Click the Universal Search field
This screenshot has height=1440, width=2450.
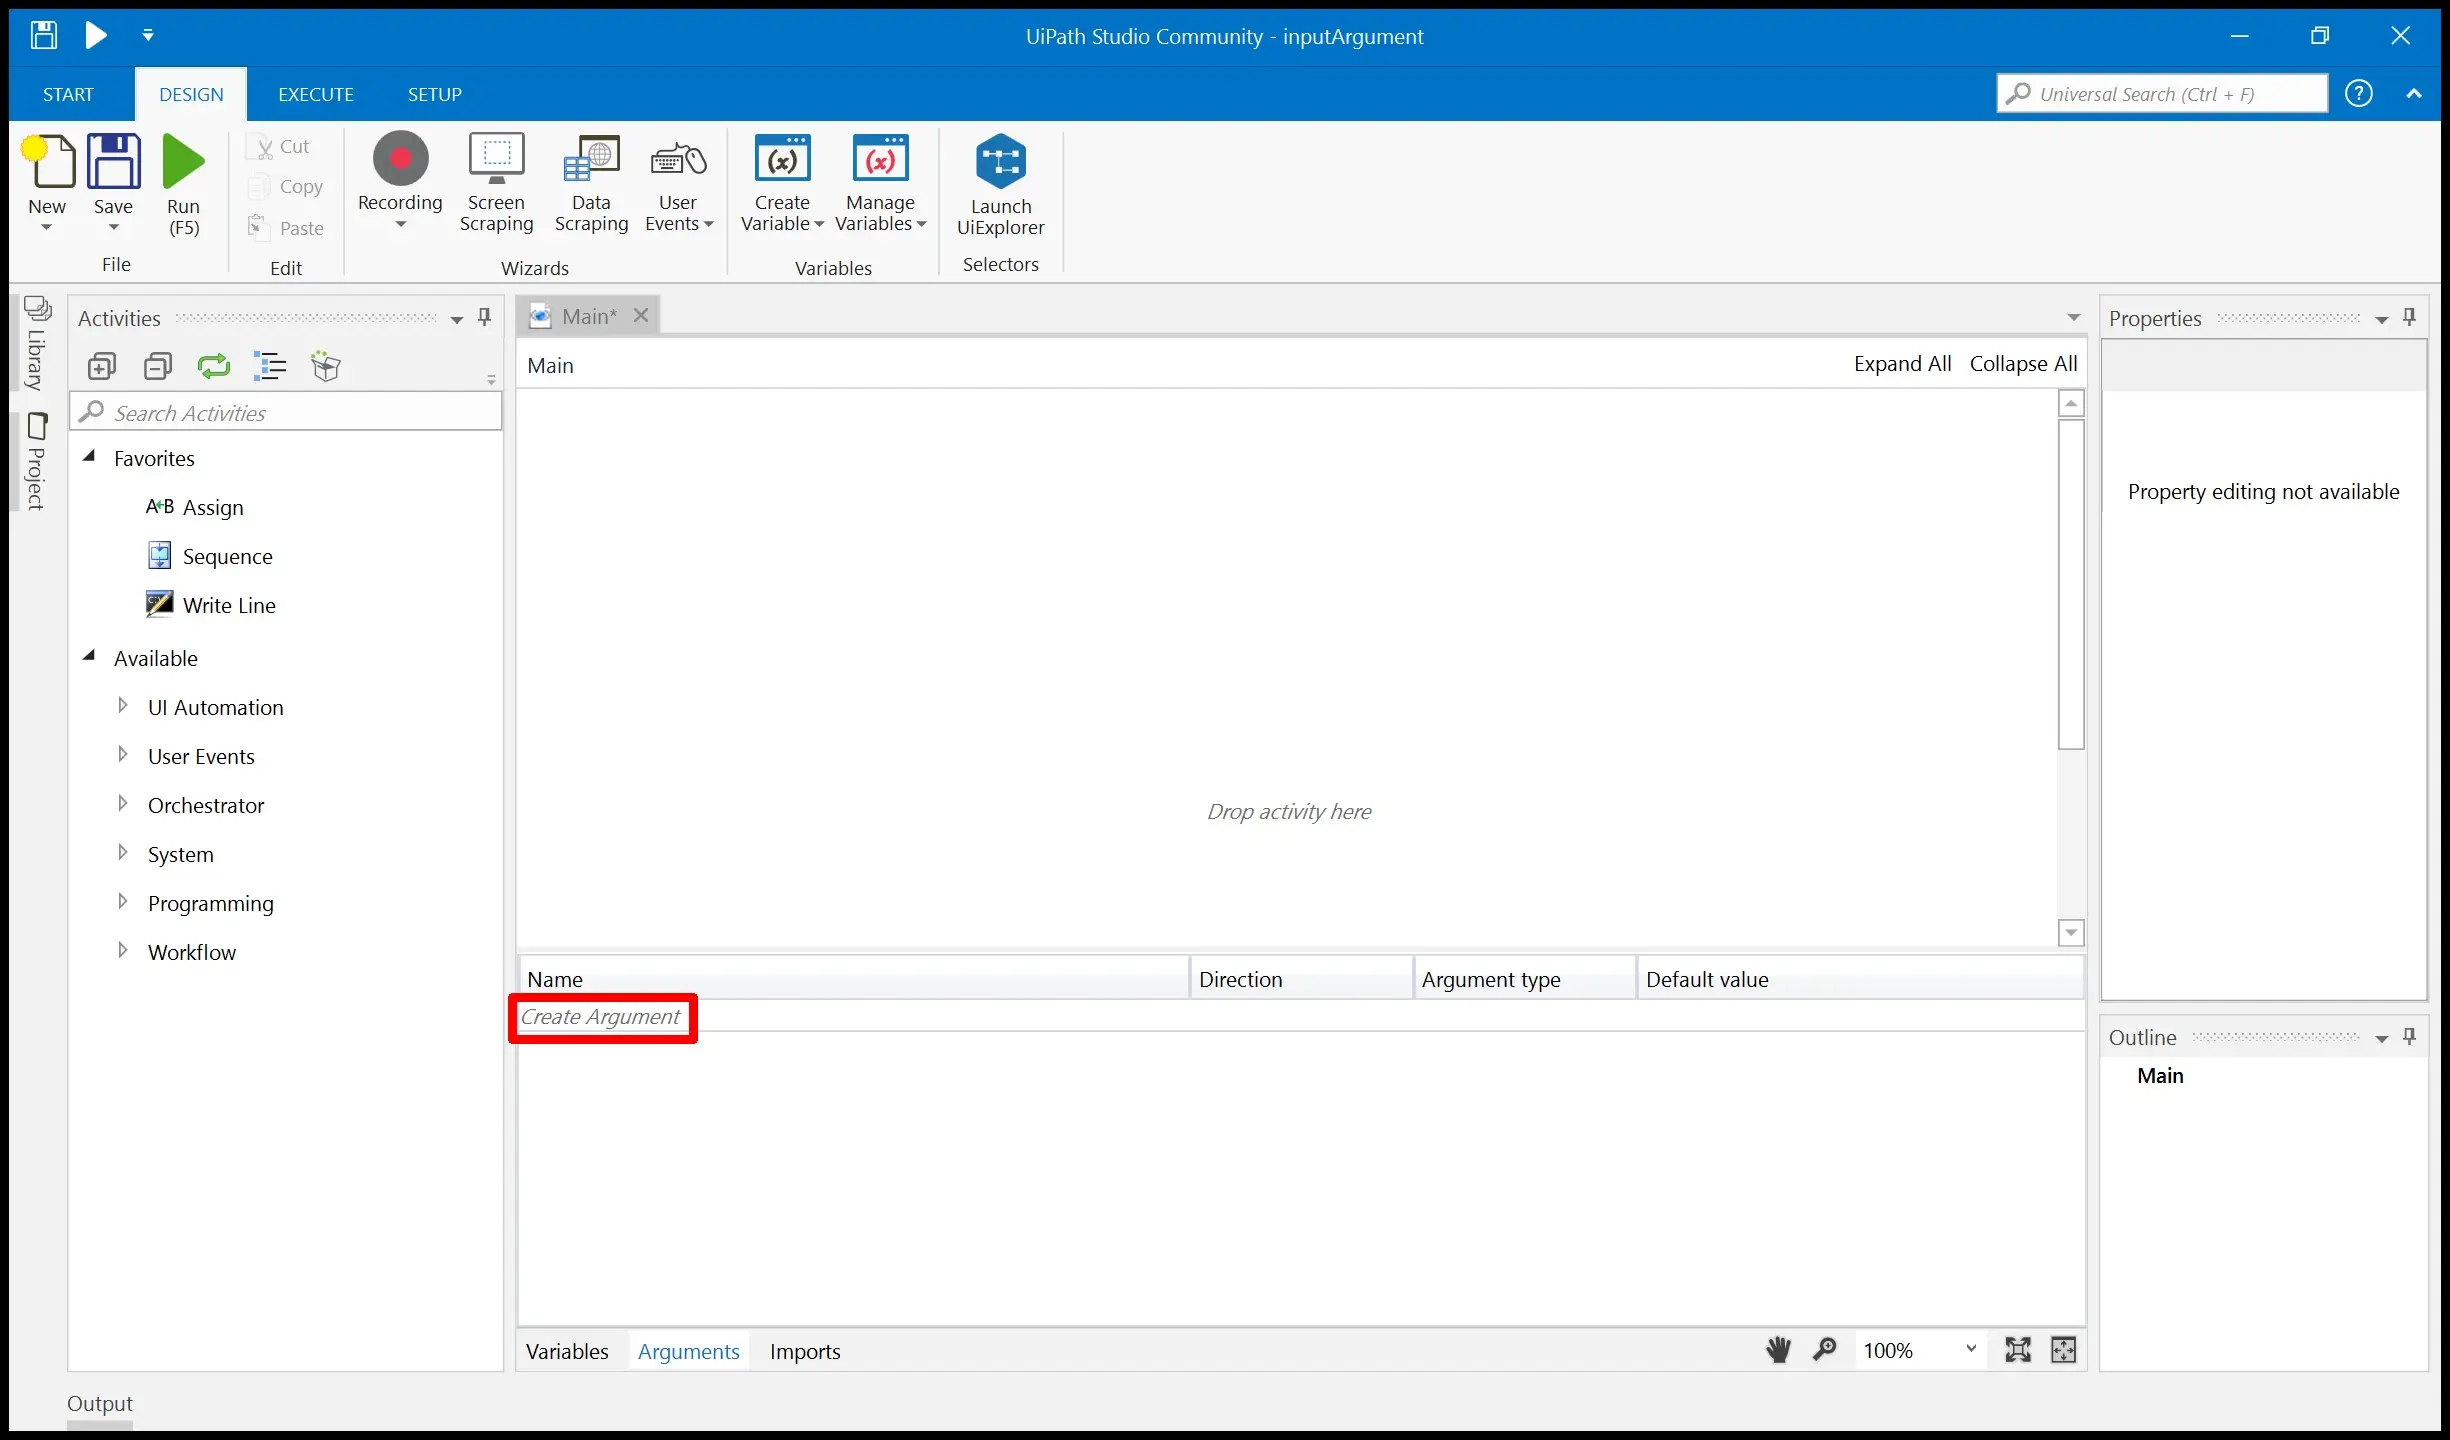pyautogui.click(x=2161, y=94)
